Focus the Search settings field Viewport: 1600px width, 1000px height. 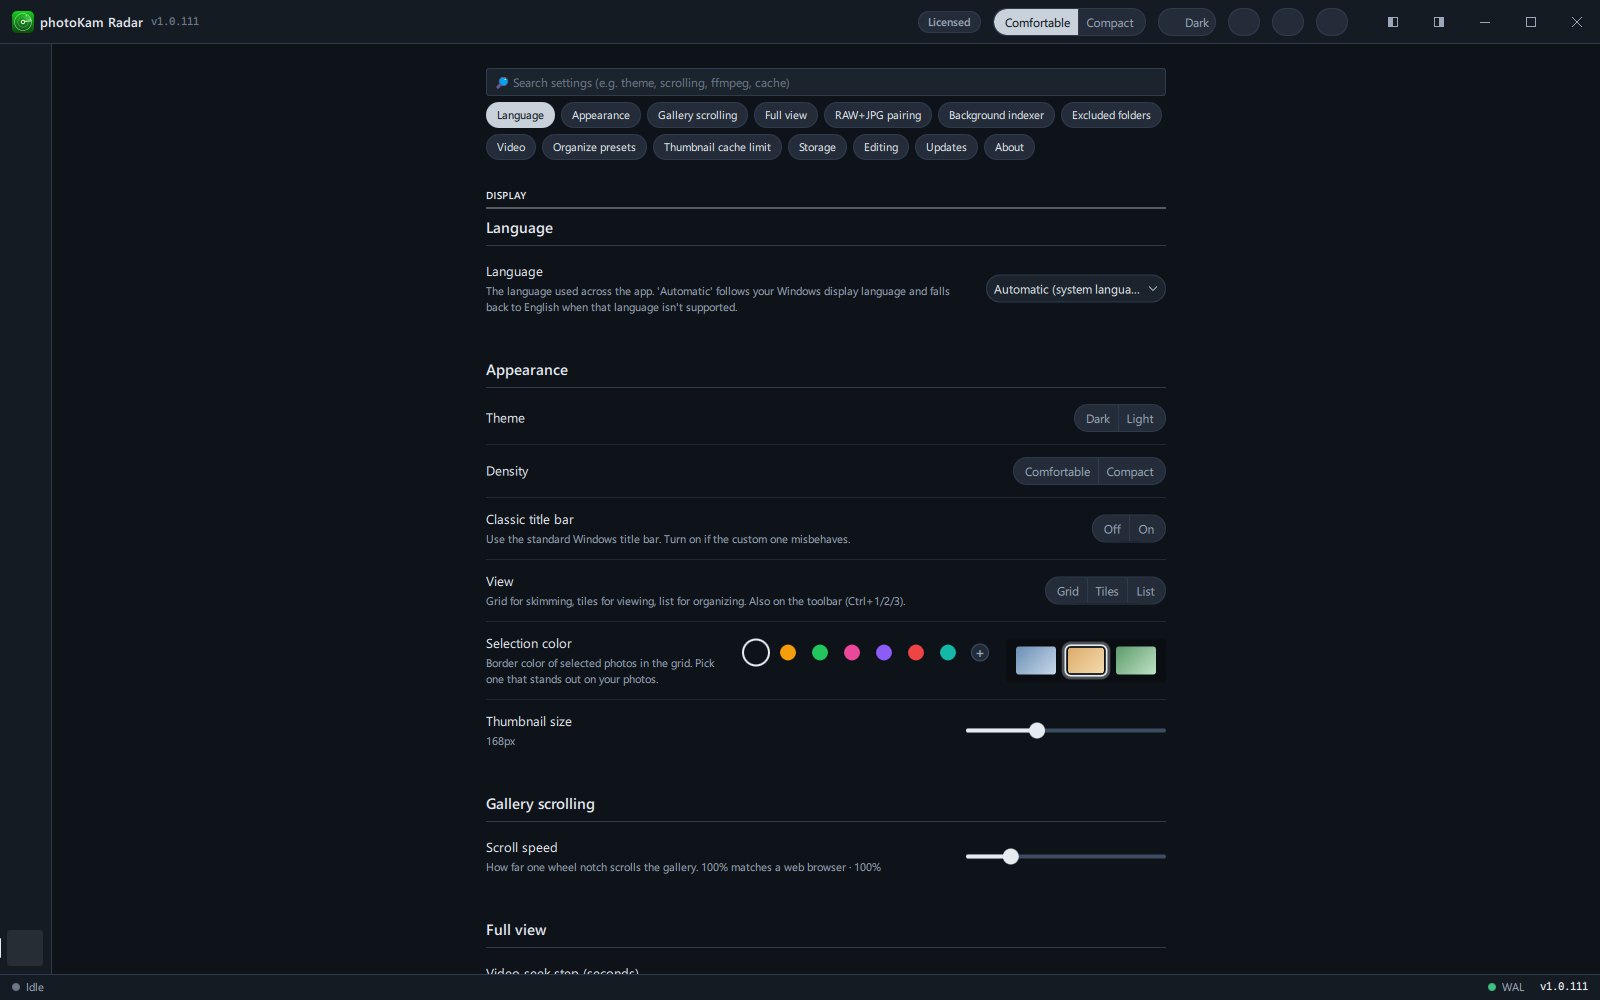pyautogui.click(x=826, y=82)
